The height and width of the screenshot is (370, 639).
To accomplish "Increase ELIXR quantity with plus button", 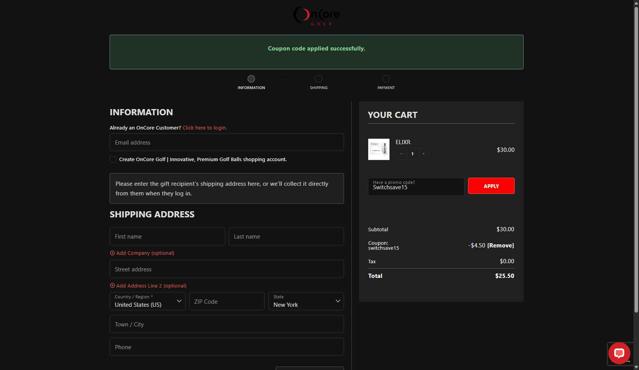I will tap(423, 154).
